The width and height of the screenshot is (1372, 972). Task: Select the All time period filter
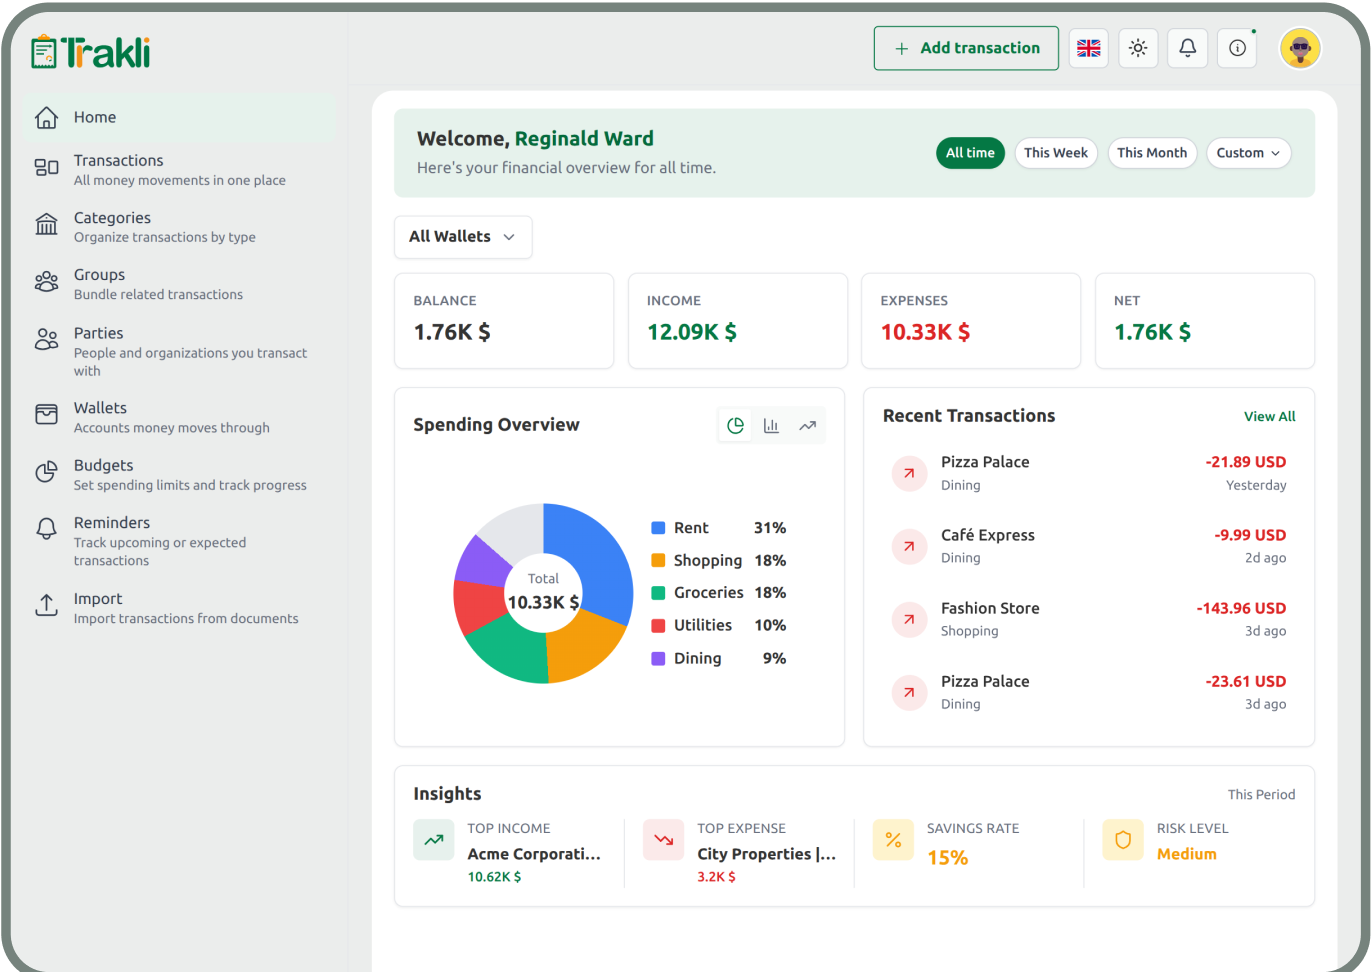(970, 153)
